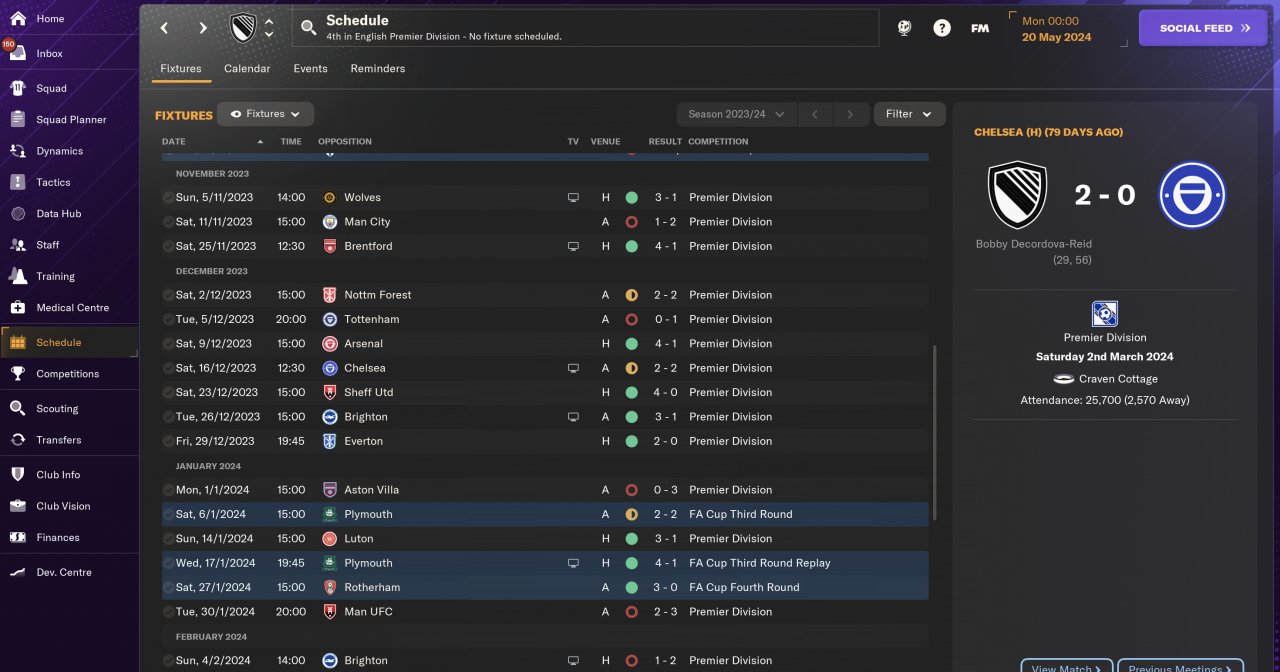The height and width of the screenshot is (672, 1280).
Task: Open the Inbox from the sidebar
Action: [49, 53]
